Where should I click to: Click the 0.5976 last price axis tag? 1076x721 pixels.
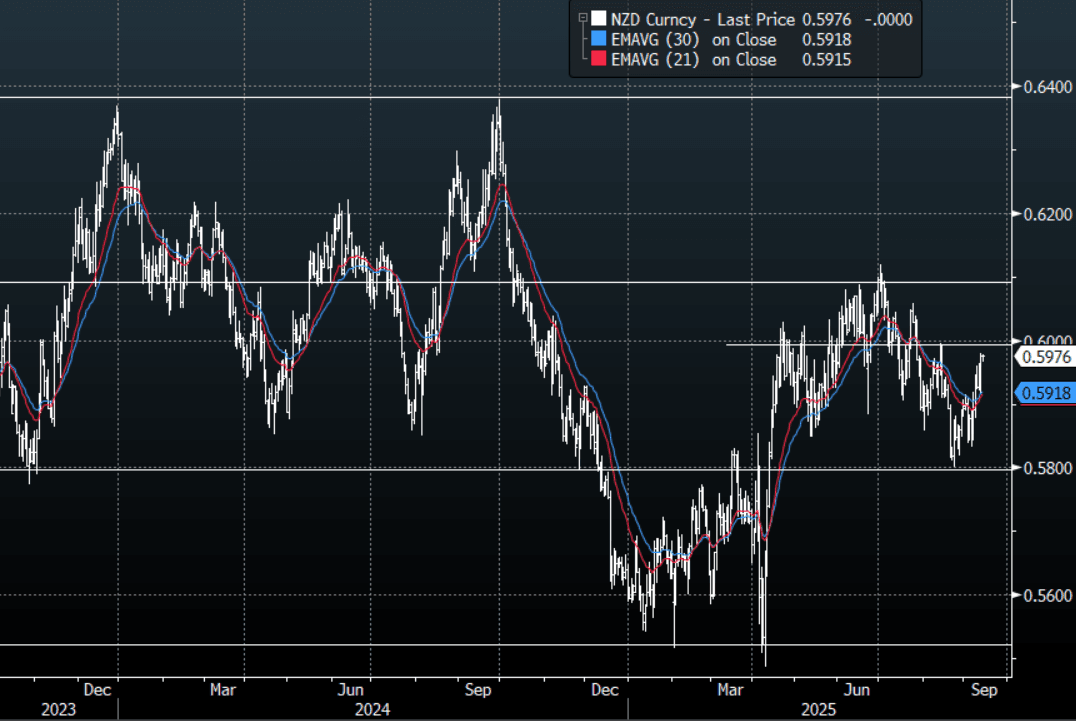(x=1044, y=356)
